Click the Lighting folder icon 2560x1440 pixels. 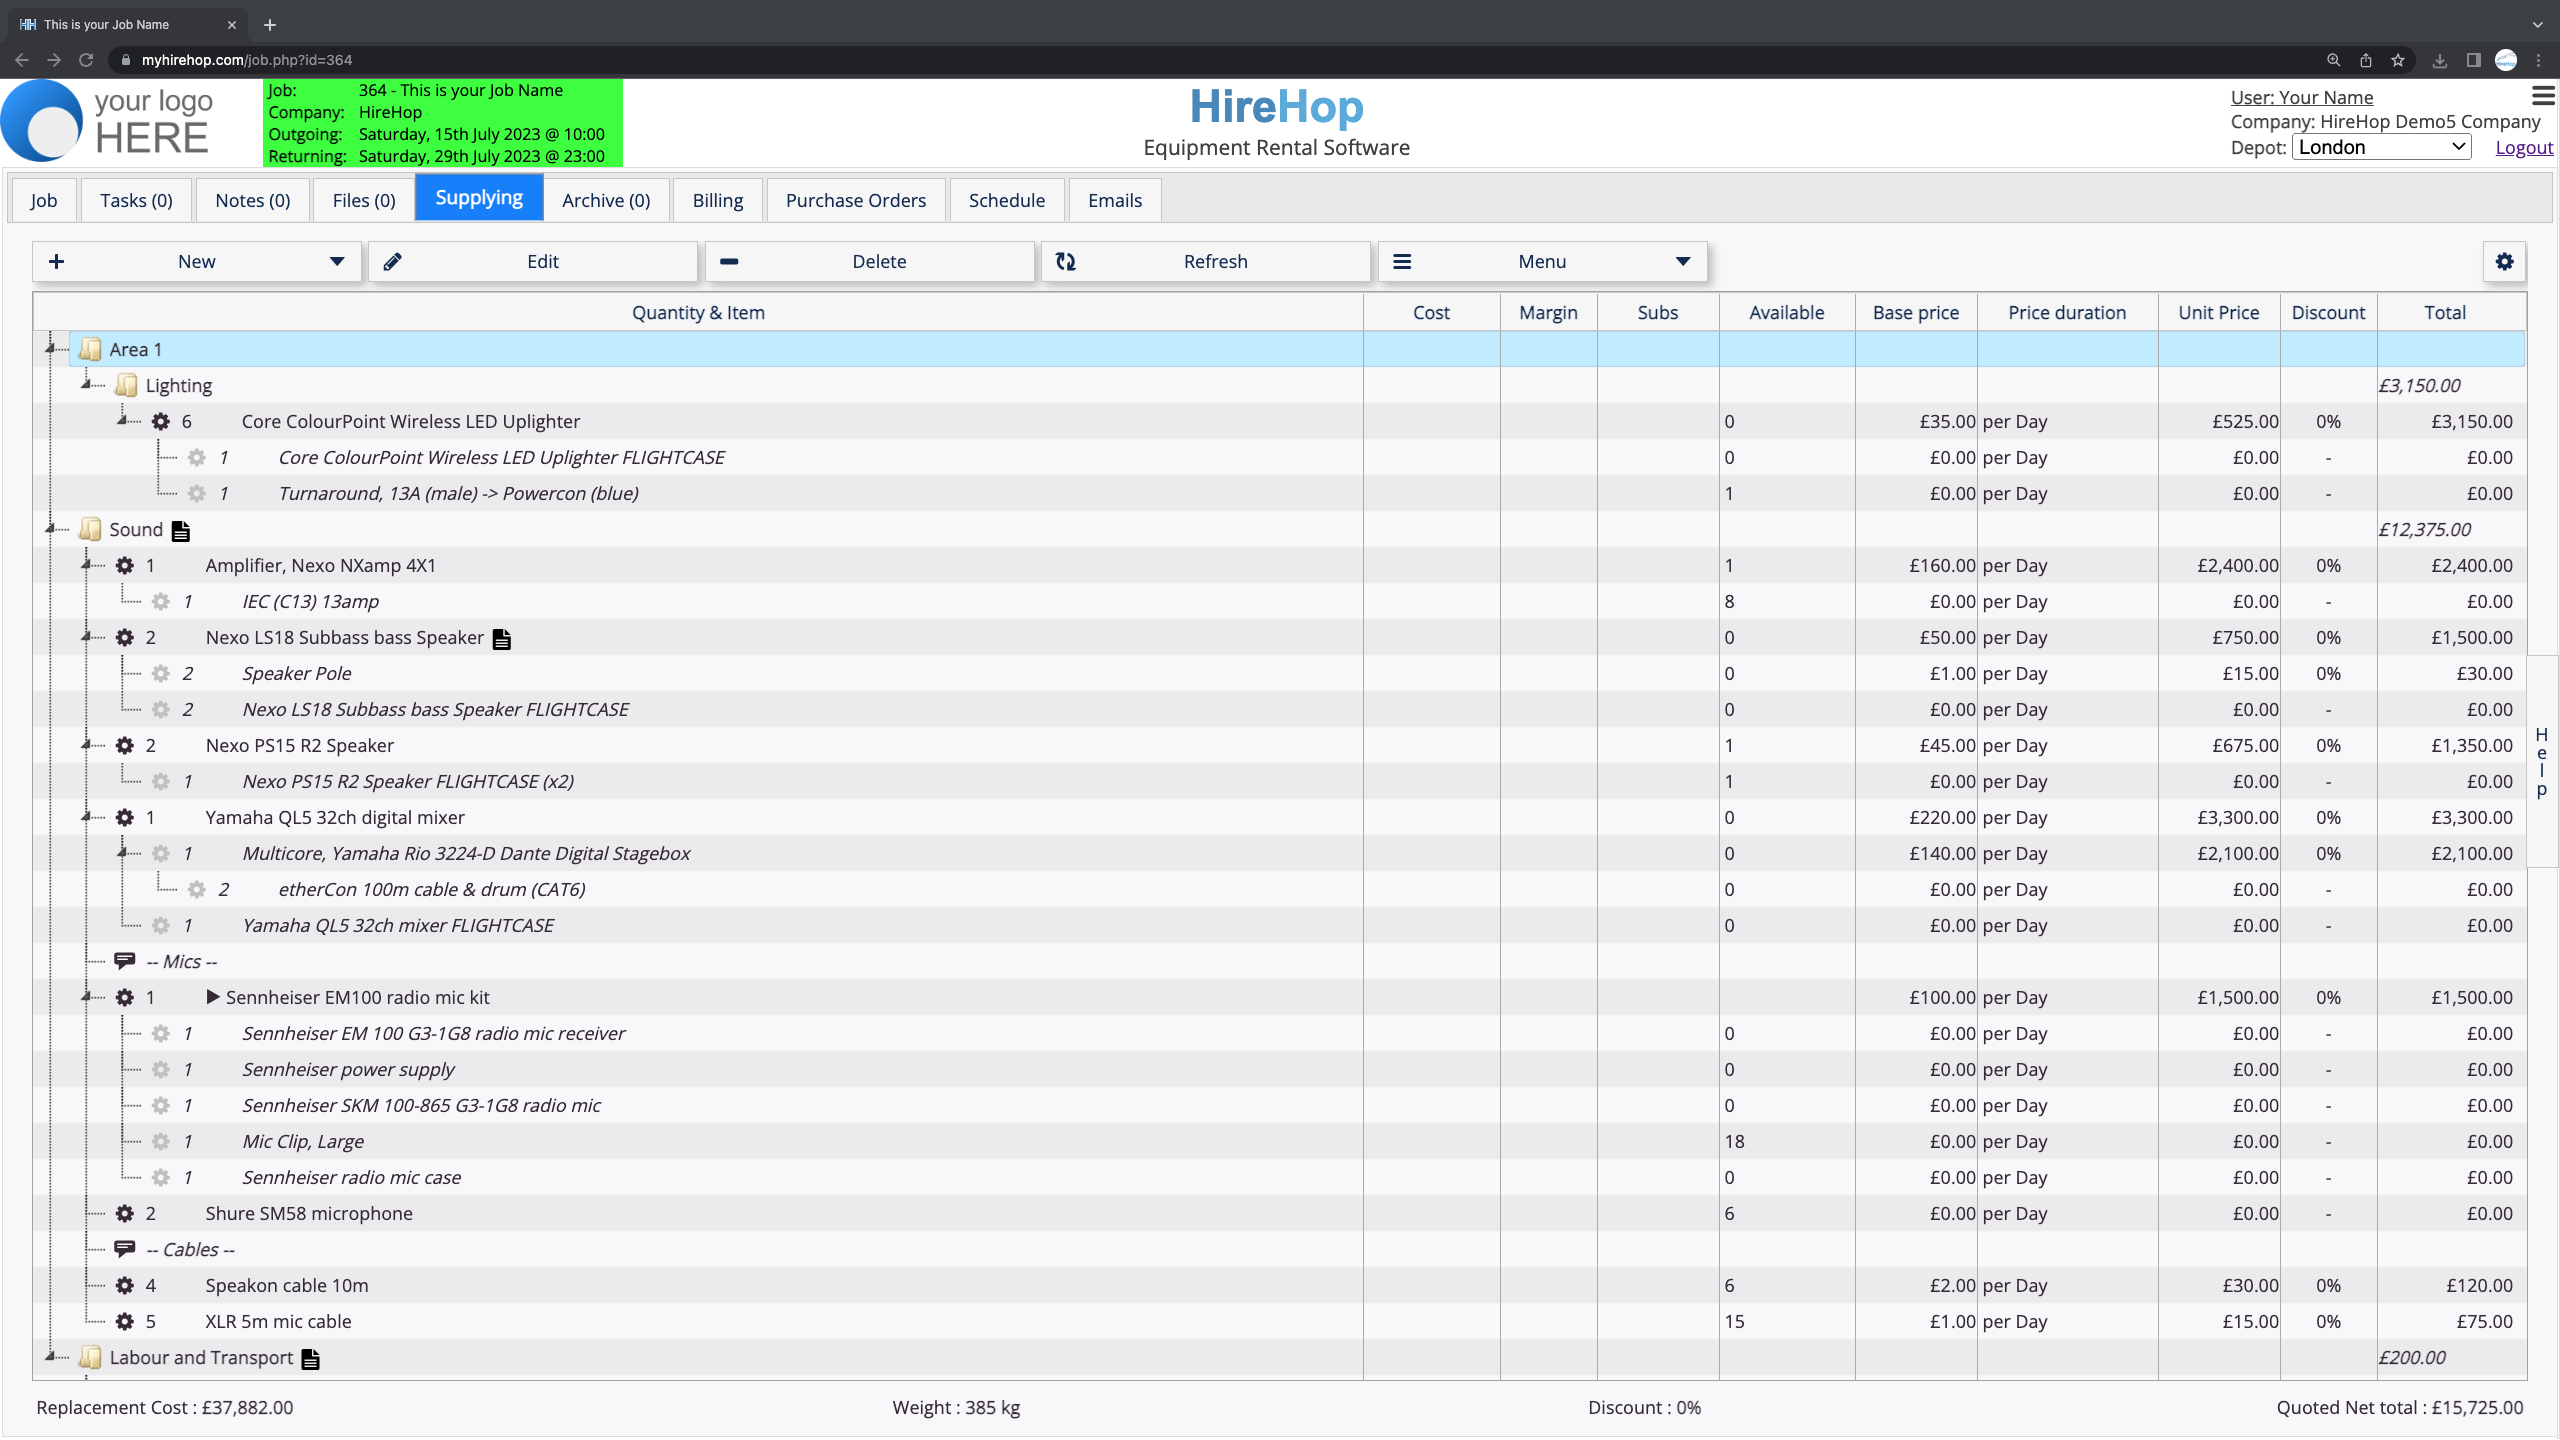coord(126,386)
